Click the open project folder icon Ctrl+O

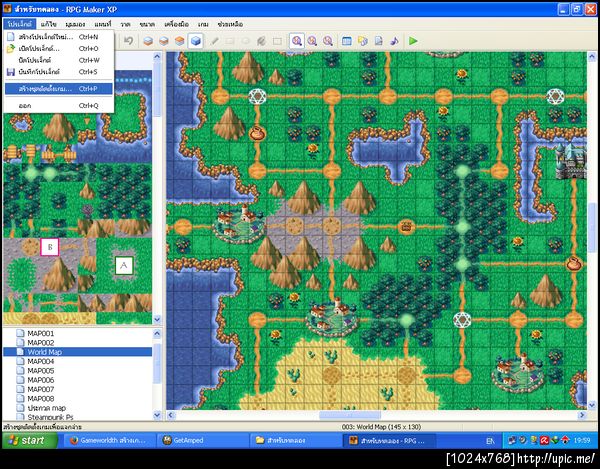click(x=11, y=49)
